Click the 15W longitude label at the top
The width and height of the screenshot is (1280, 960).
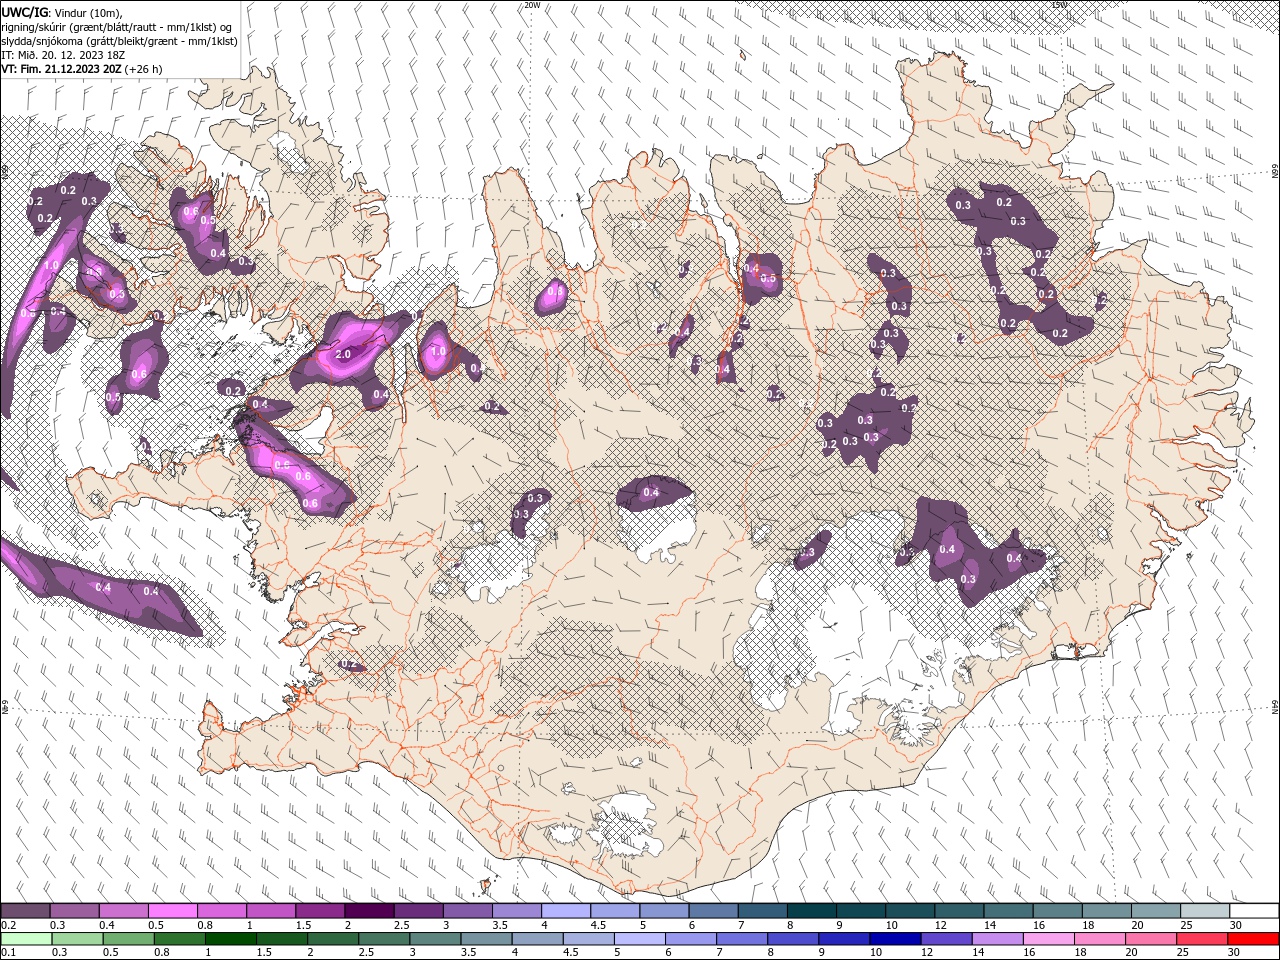point(1060,5)
